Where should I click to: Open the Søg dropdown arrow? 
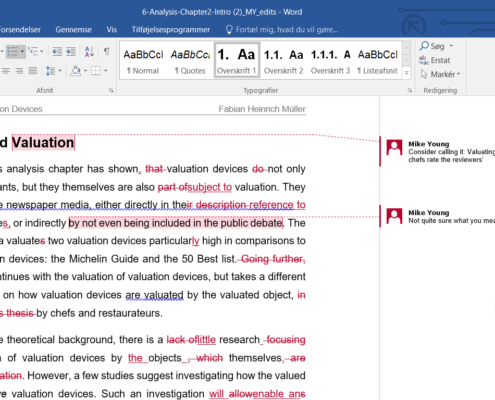click(x=451, y=46)
